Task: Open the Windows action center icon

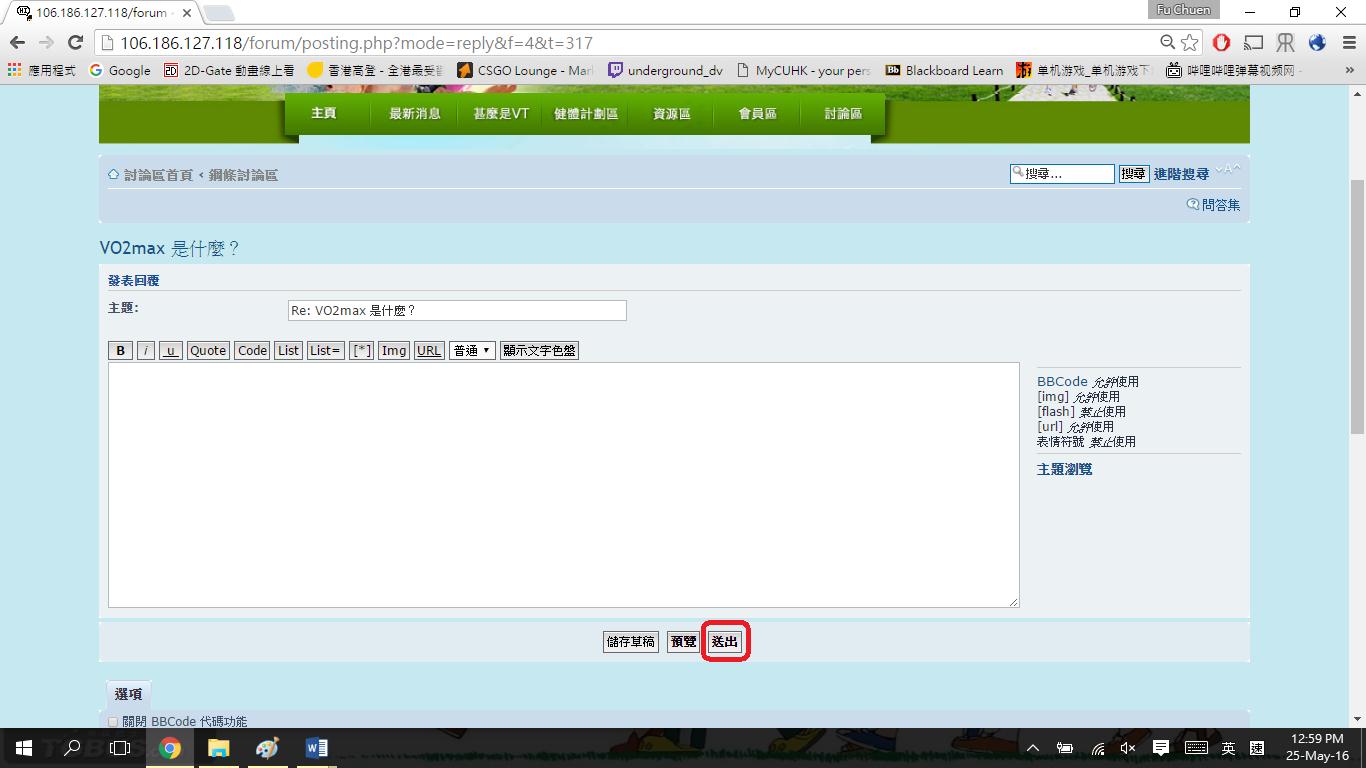Action: click(x=1161, y=748)
